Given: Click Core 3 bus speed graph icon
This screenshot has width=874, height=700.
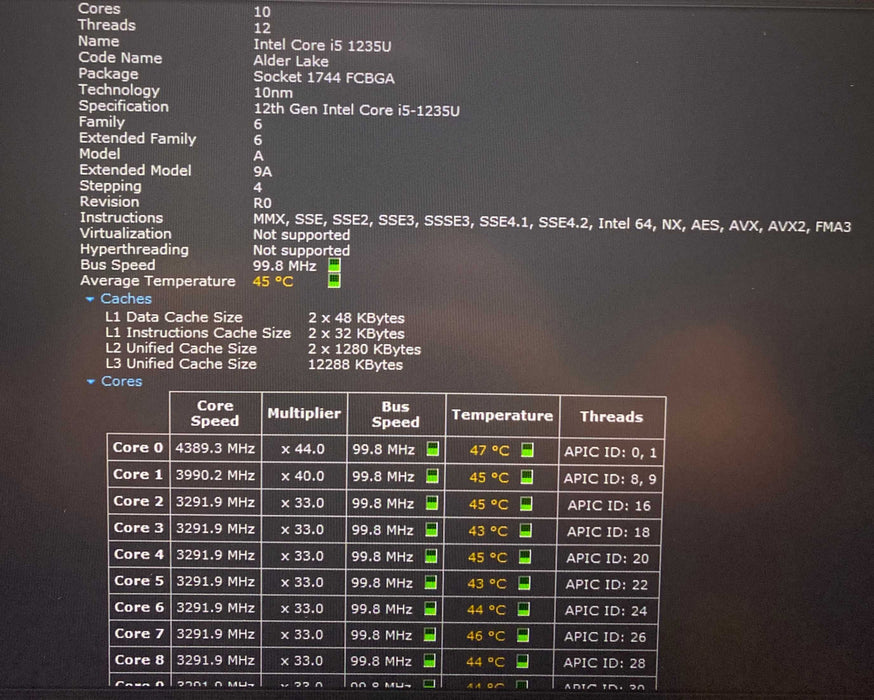Looking at the screenshot, I should tap(431, 529).
